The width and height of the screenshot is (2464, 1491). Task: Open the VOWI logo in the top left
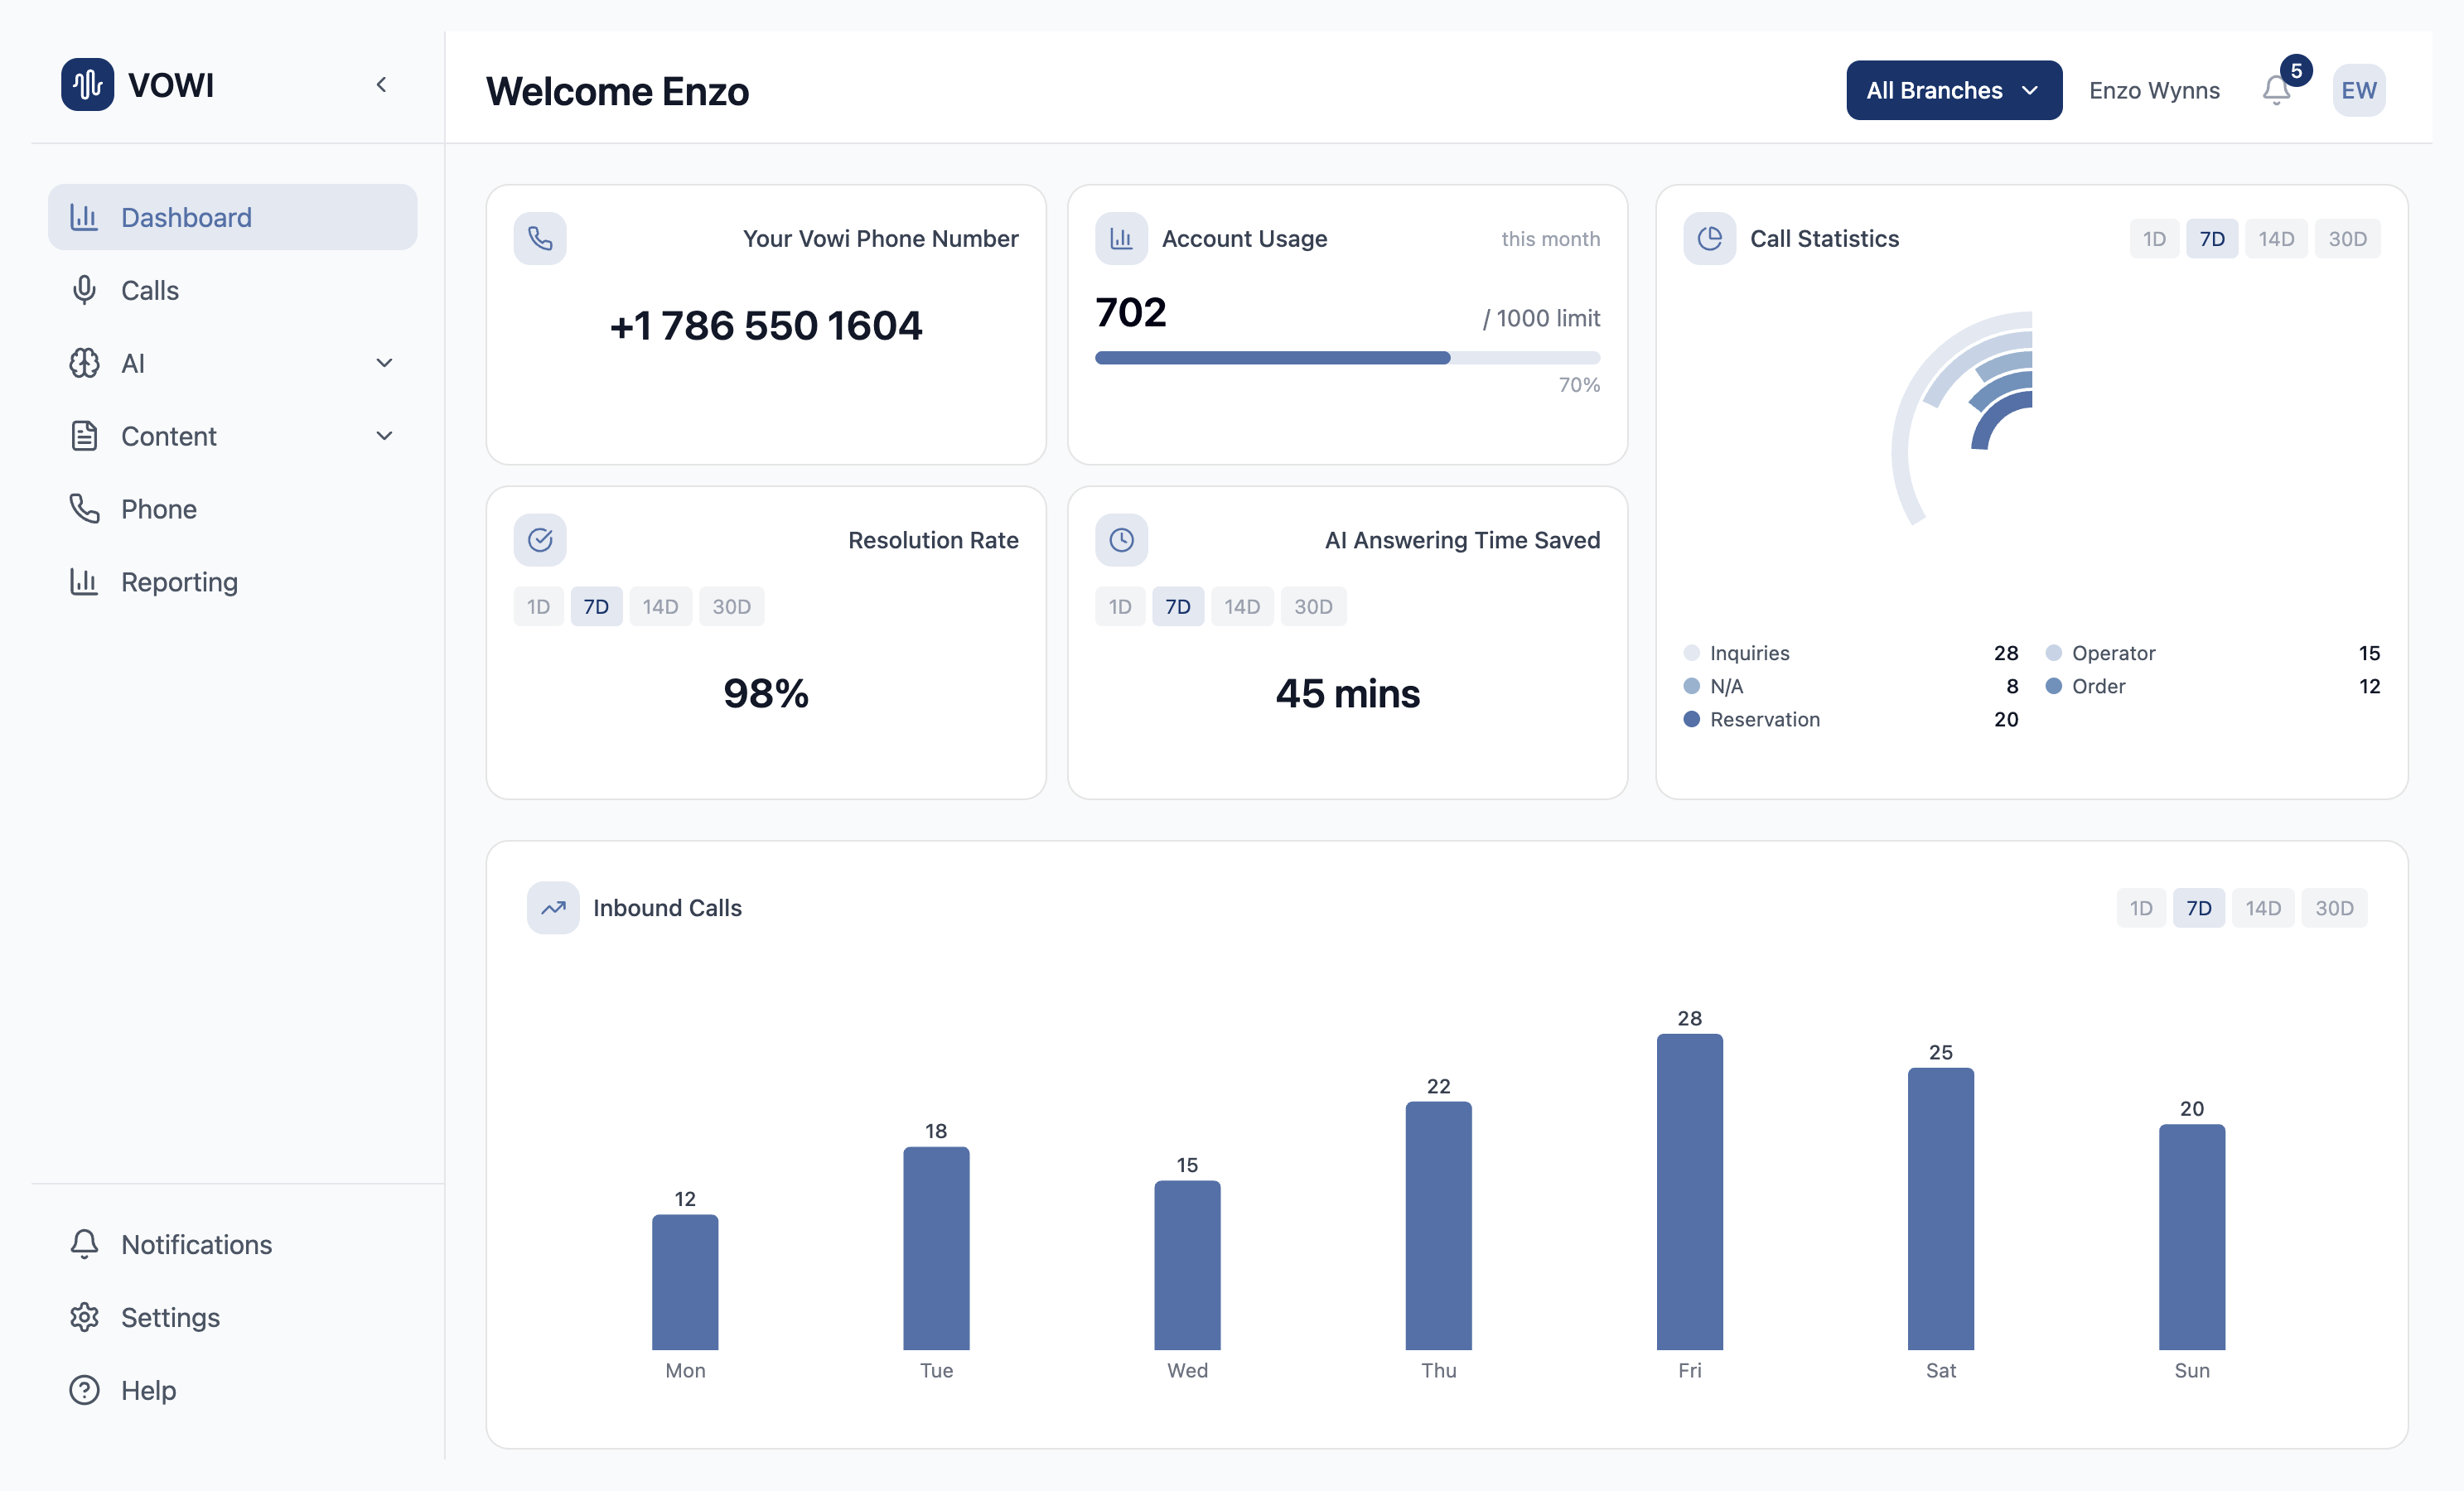coord(138,84)
